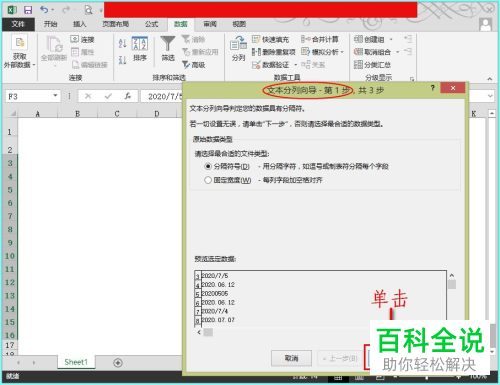Switch to the 视图 (View) ribbon tab
The image size is (500, 385).
tap(239, 24)
